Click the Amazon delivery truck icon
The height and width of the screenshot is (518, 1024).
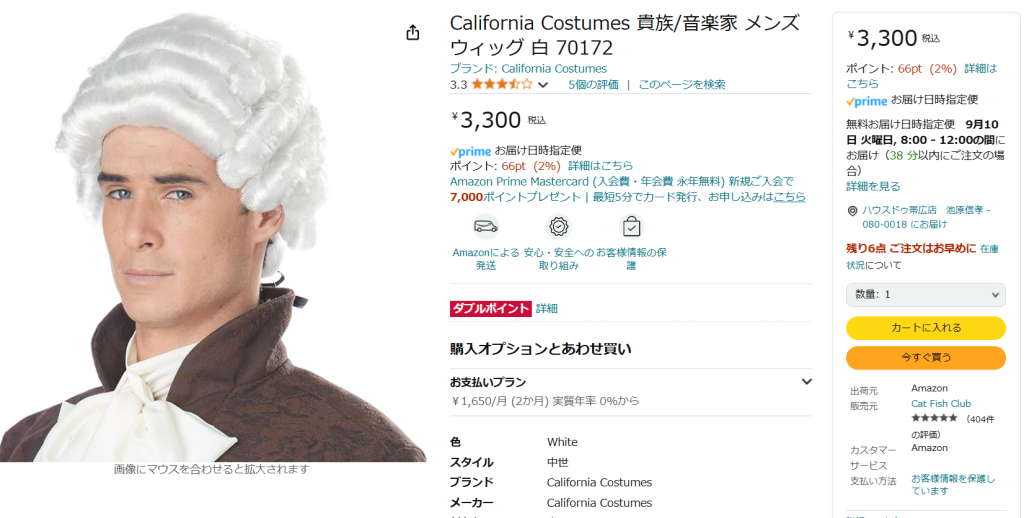pos(486,227)
